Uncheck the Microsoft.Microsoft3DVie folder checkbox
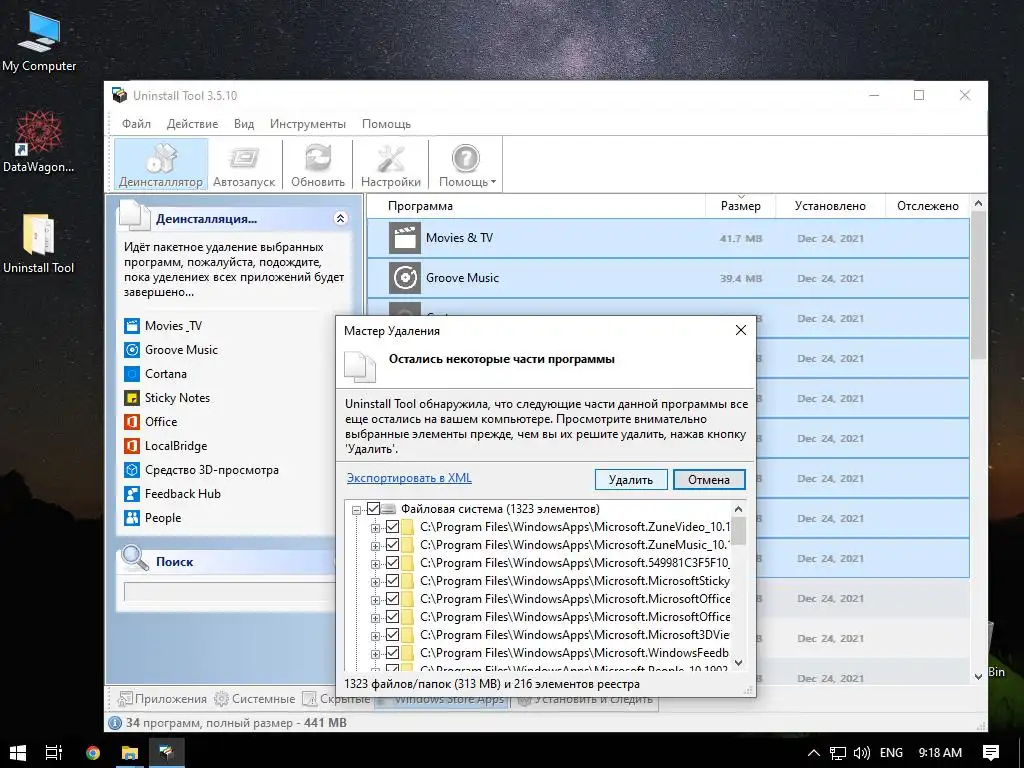 point(392,634)
